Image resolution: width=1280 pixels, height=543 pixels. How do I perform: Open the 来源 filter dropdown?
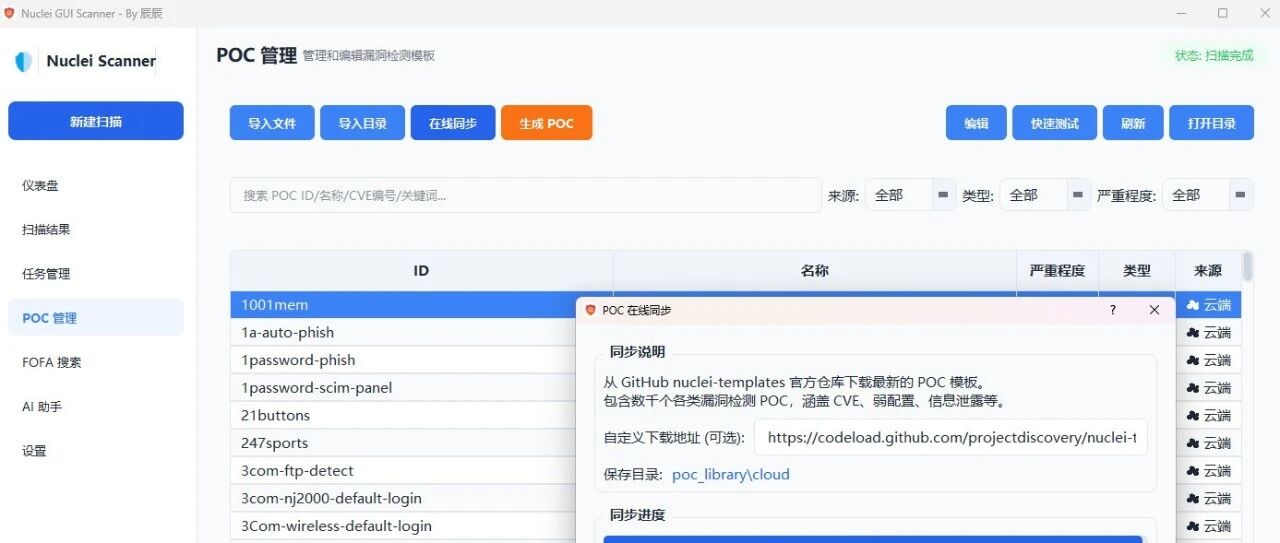coord(910,195)
